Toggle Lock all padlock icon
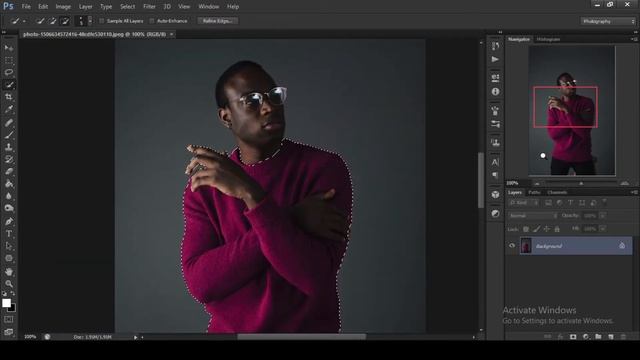 pos(557,229)
